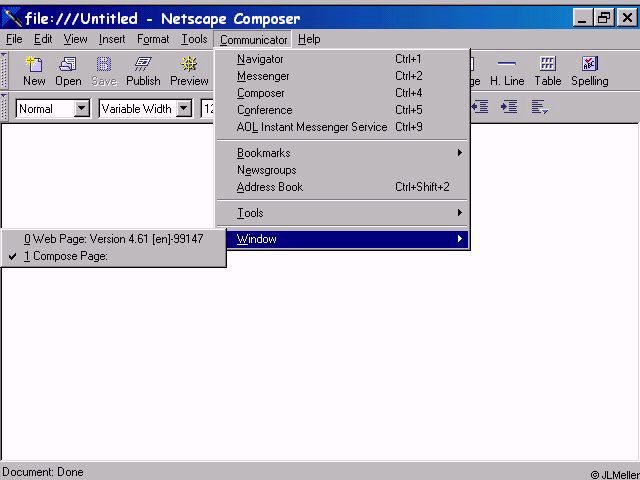Open the Address Book entry
640x480 pixels.
click(343, 187)
